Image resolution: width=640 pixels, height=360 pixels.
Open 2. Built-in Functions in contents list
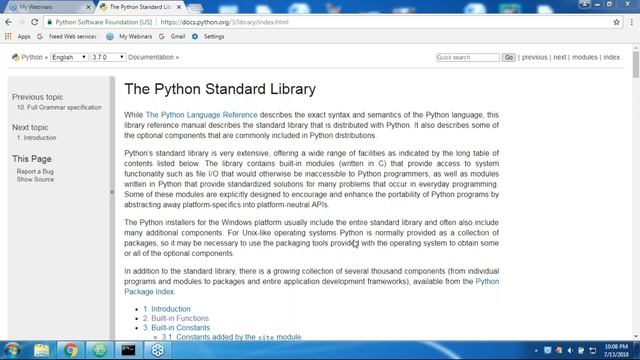[x=176, y=318]
